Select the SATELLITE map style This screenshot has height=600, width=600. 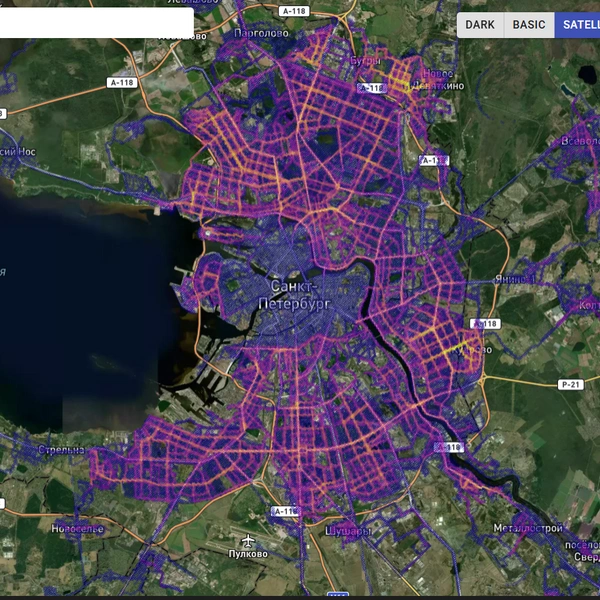pyautogui.click(x=577, y=25)
